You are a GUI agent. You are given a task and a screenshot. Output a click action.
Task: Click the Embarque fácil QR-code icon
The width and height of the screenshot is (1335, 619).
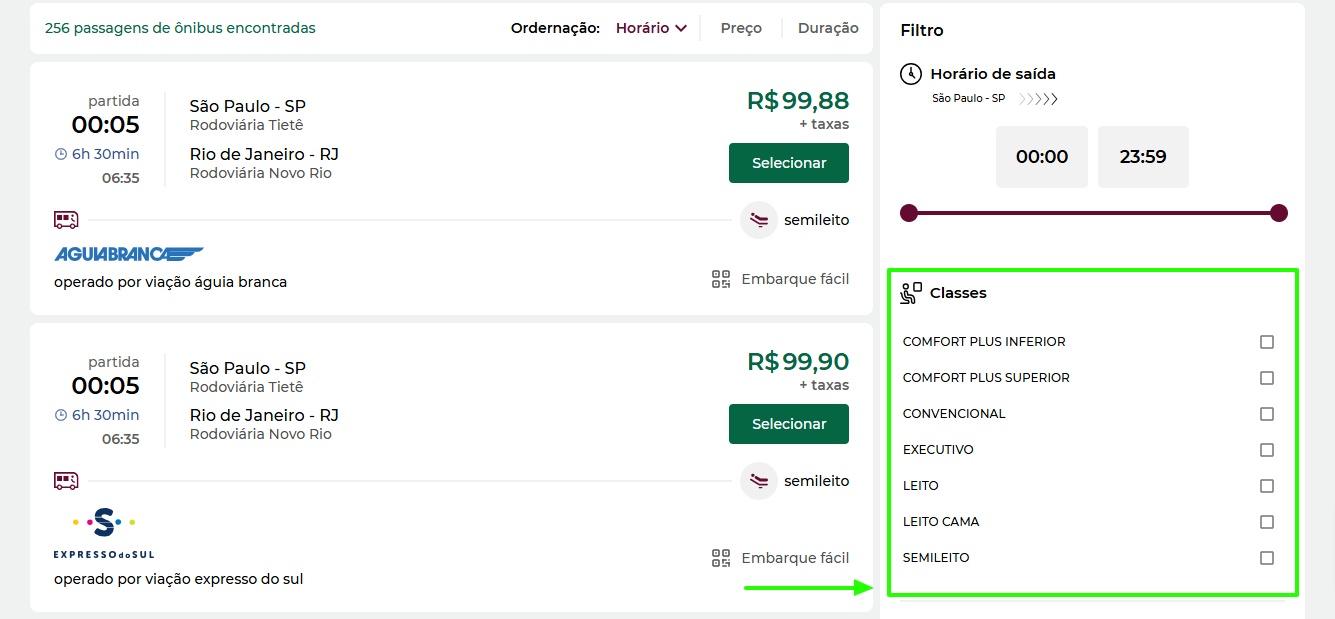[721, 279]
